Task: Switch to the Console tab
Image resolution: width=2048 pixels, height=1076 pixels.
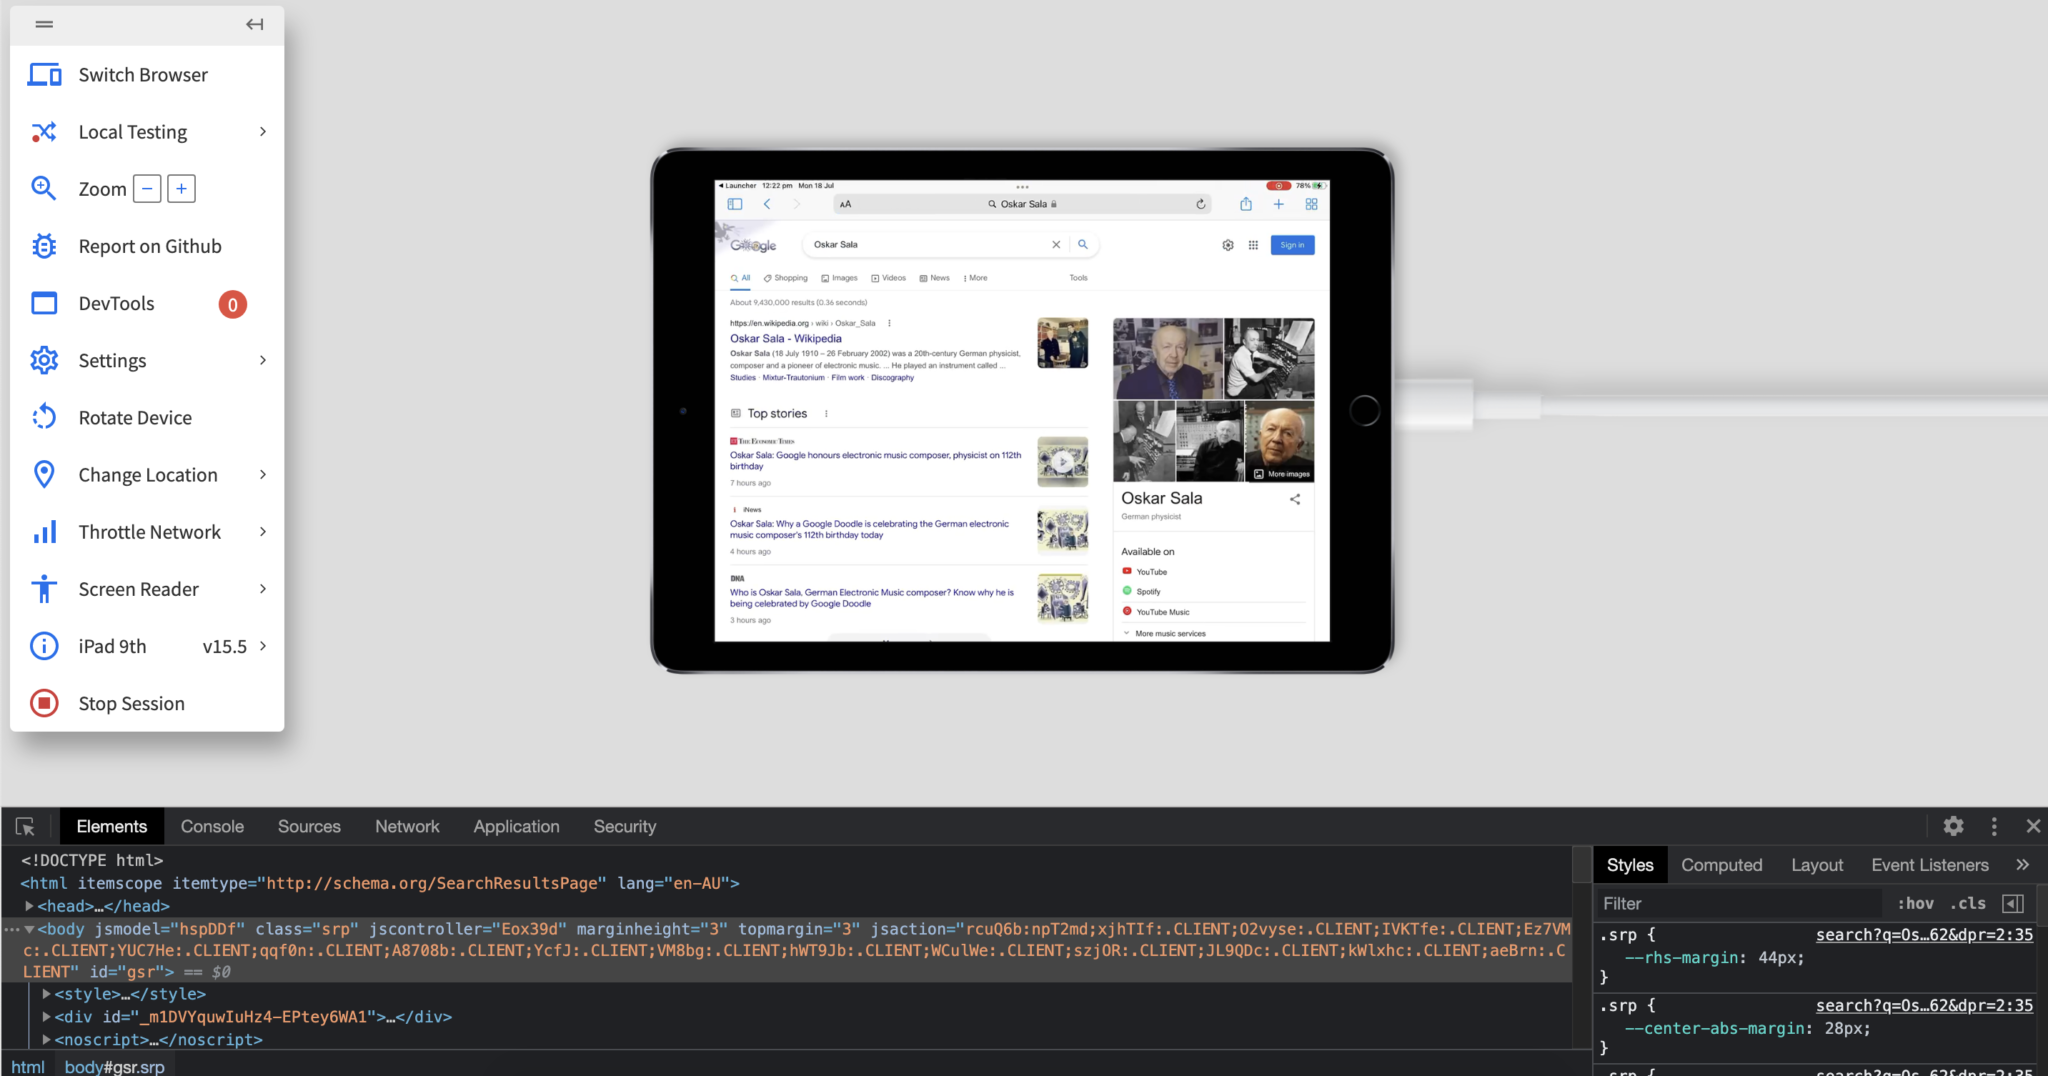Action: (212, 827)
